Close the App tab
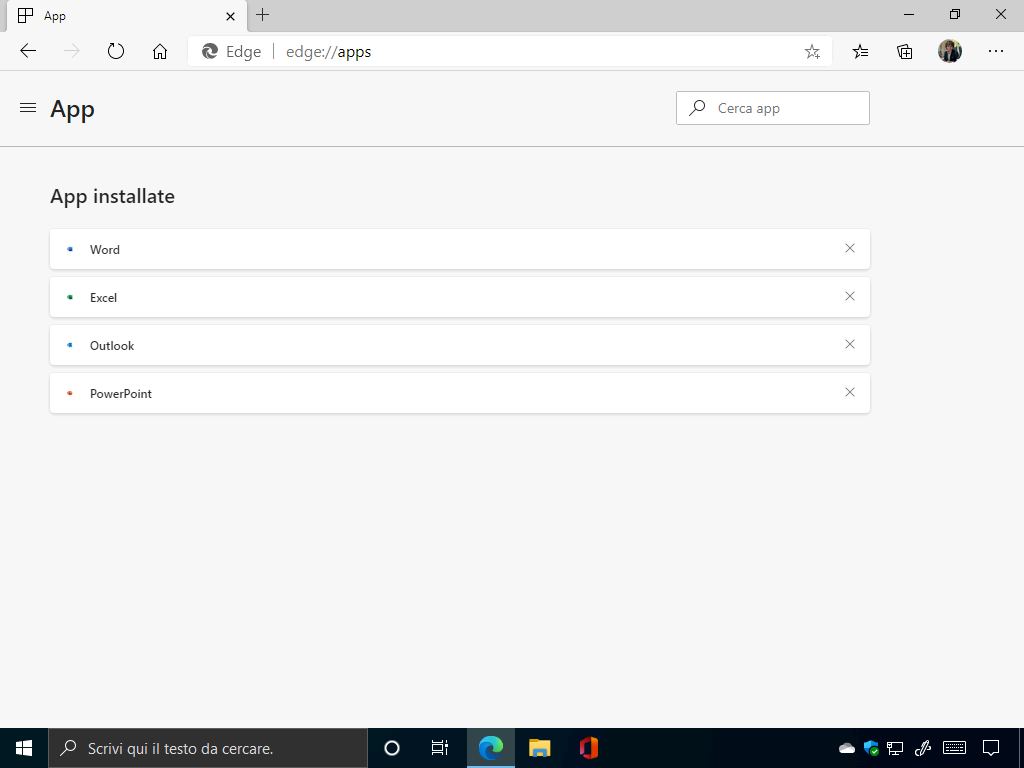The image size is (1024, 768). click(x=230, y=16)
